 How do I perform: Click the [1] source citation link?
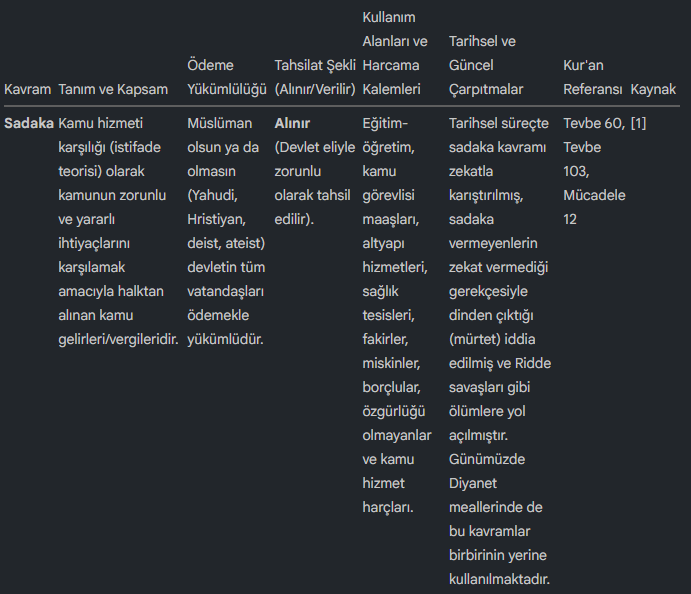pyautogui.click(x=638, y=123)
